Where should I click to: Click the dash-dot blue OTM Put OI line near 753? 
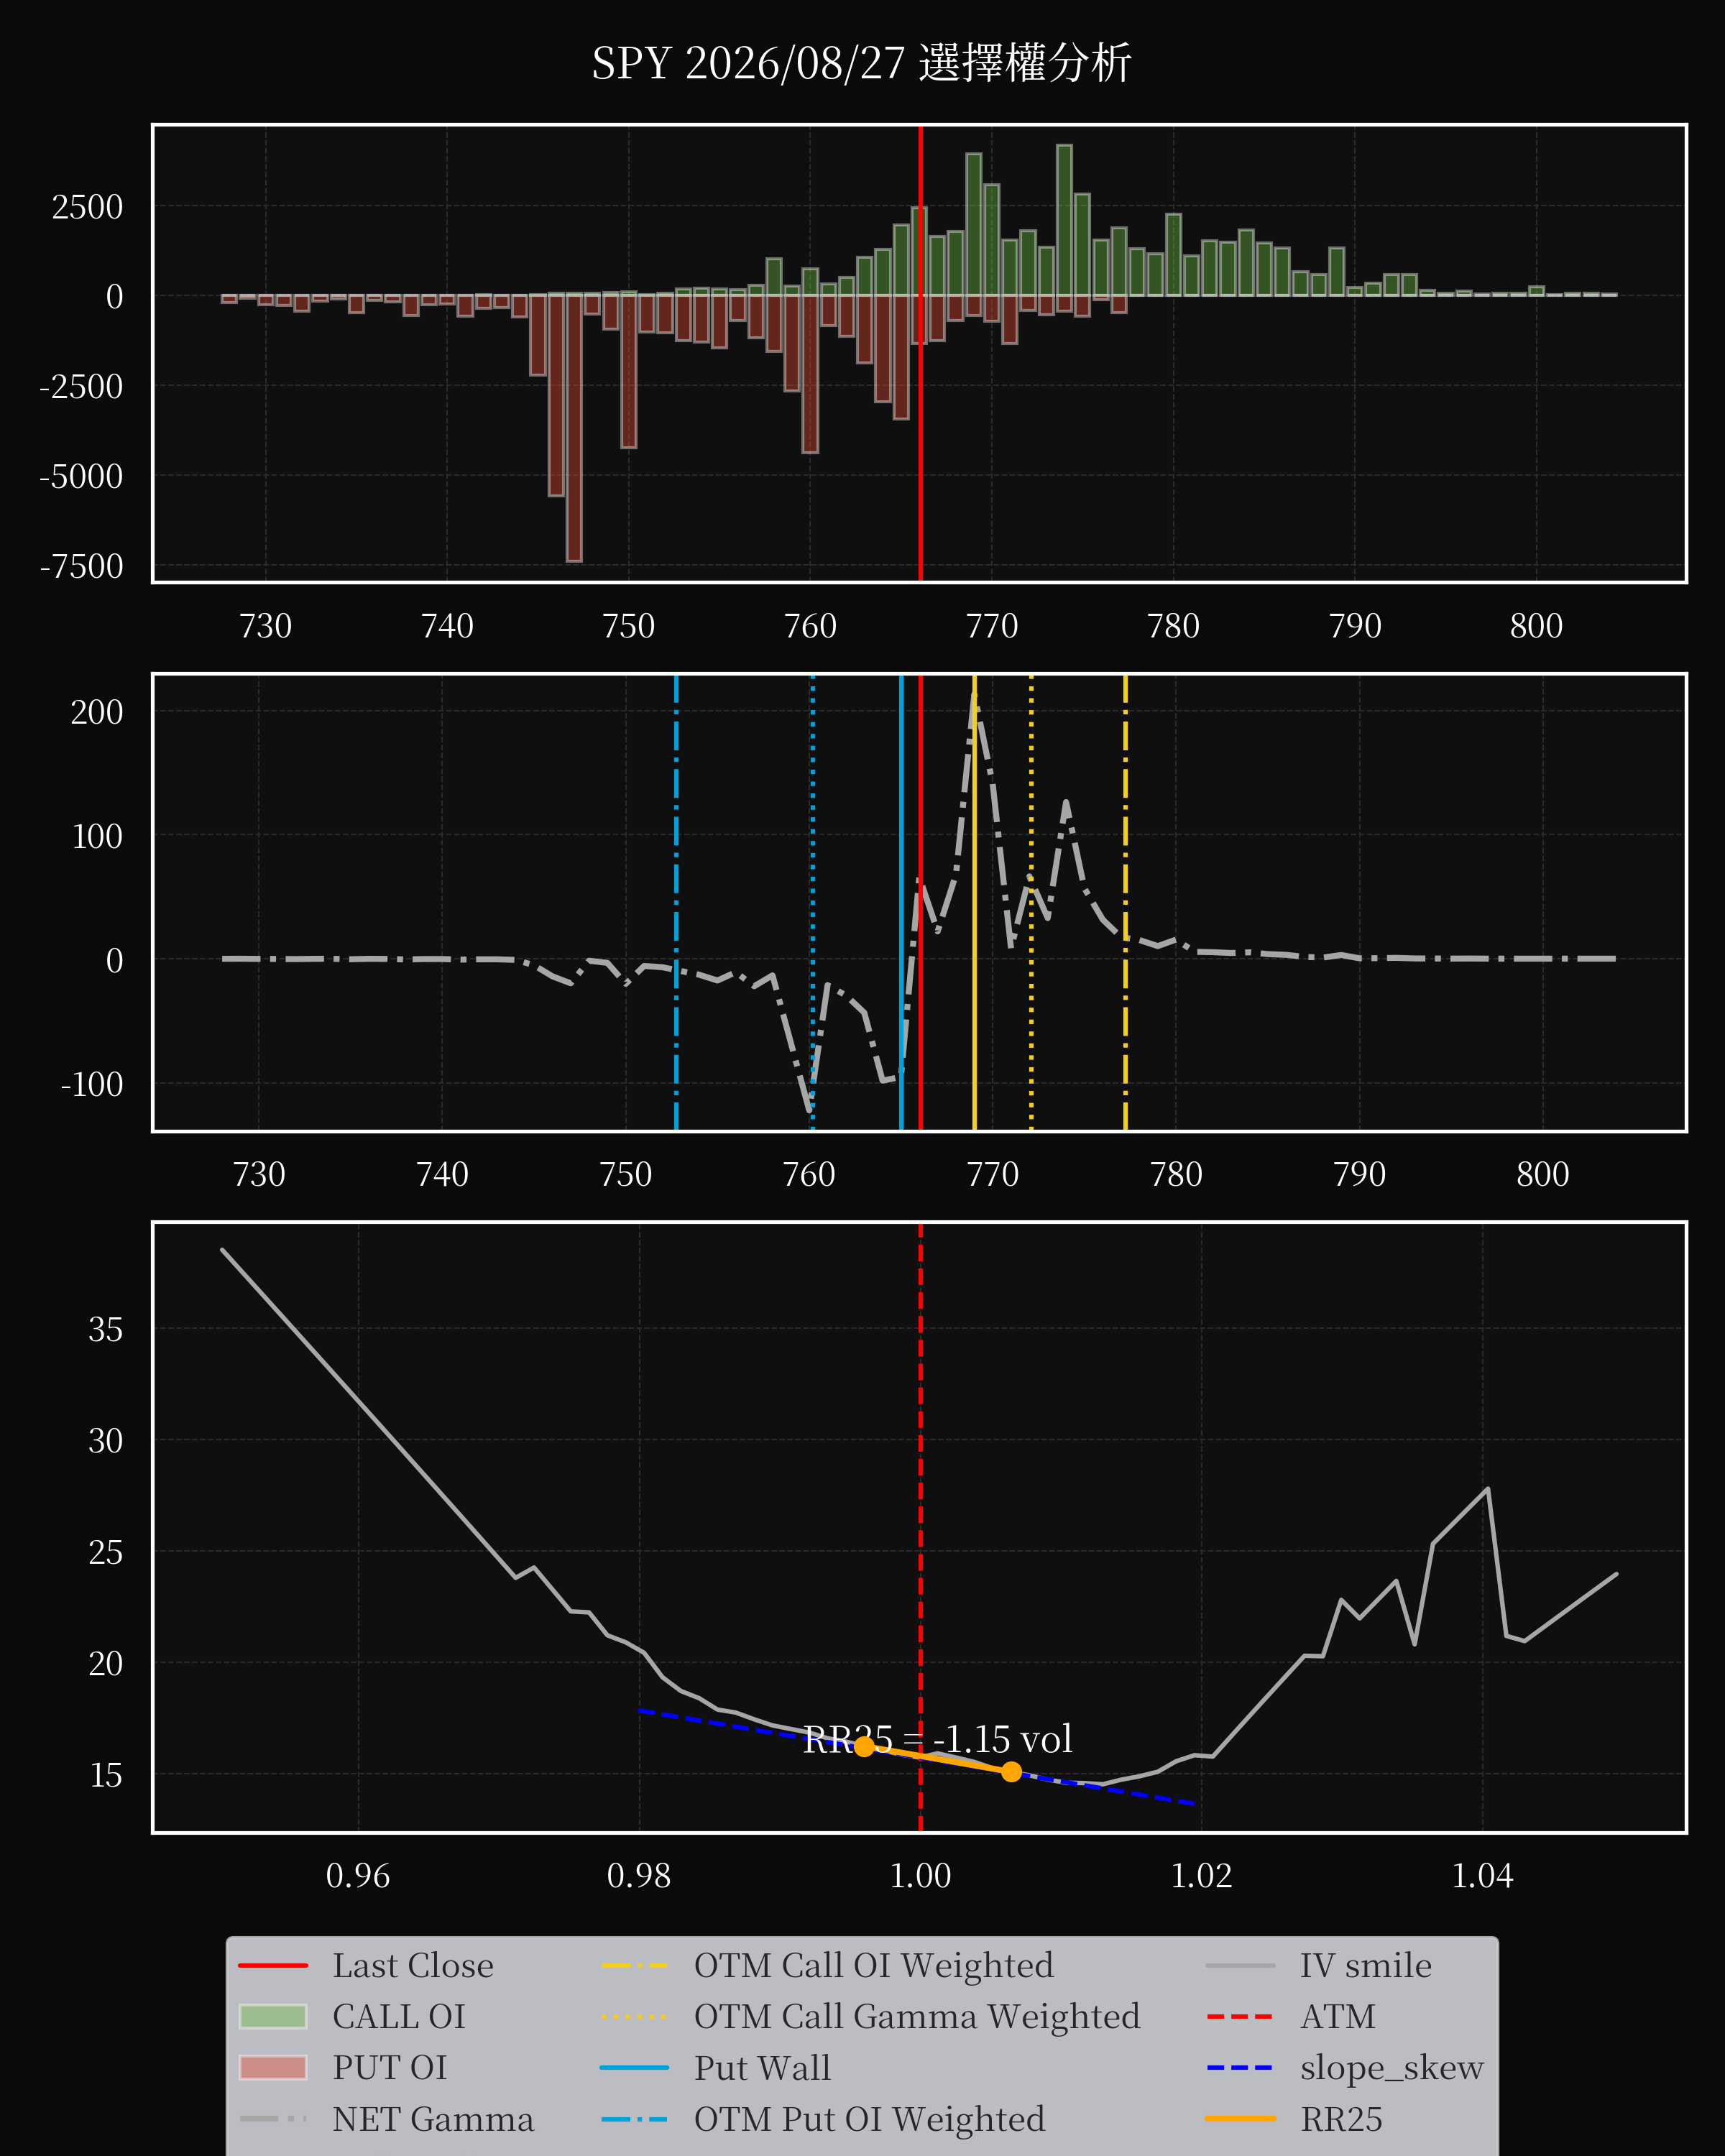coord(676,902)
